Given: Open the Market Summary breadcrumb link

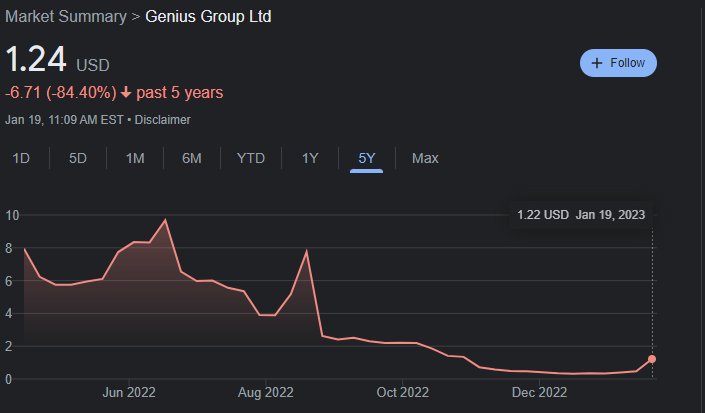Looking at the screenshot, I should pos(66,17).
